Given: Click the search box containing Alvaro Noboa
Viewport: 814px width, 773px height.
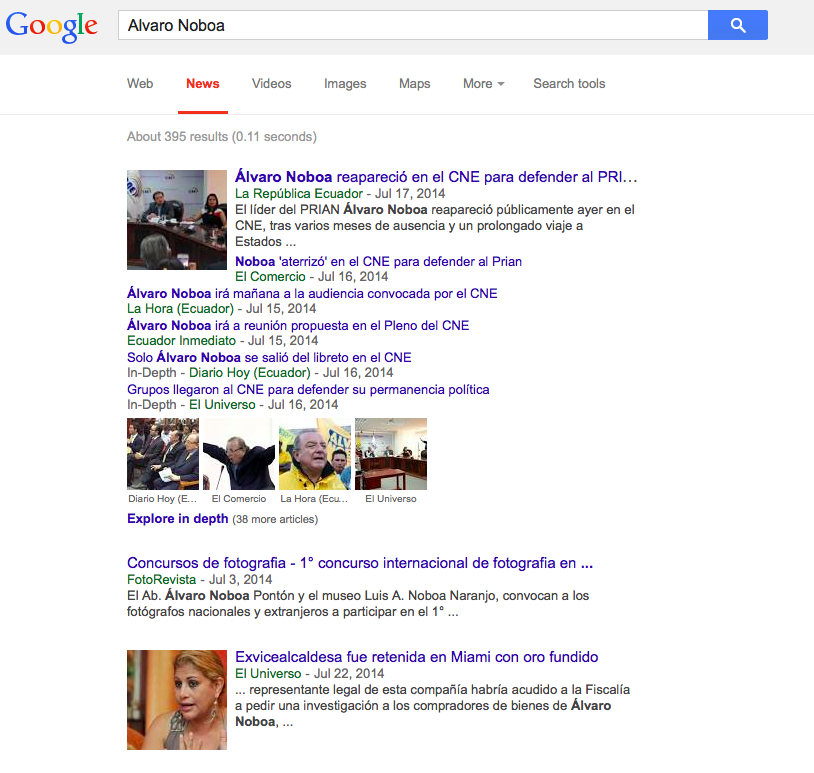Looking at the screenshot, I should [x=412, y=25].
